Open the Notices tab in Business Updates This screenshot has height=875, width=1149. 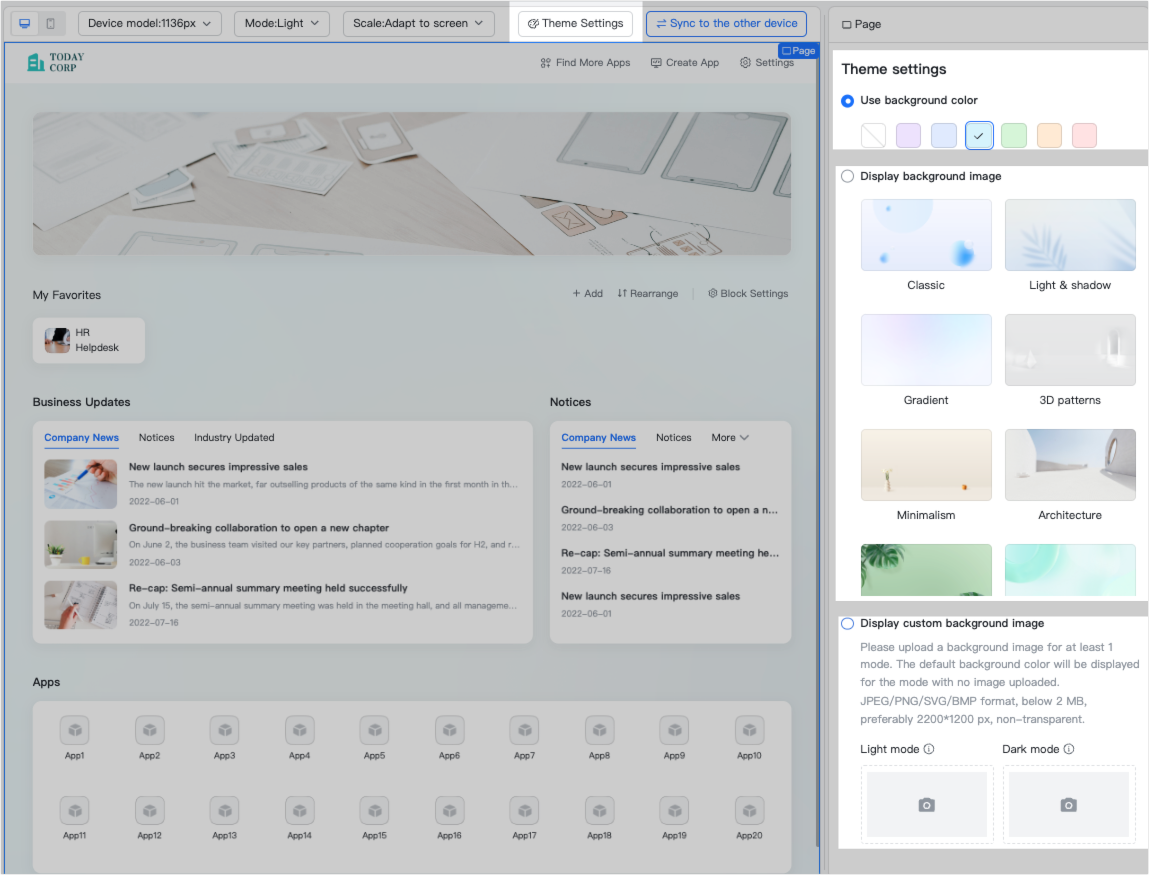pyautogui.click(x=156, y=437)
